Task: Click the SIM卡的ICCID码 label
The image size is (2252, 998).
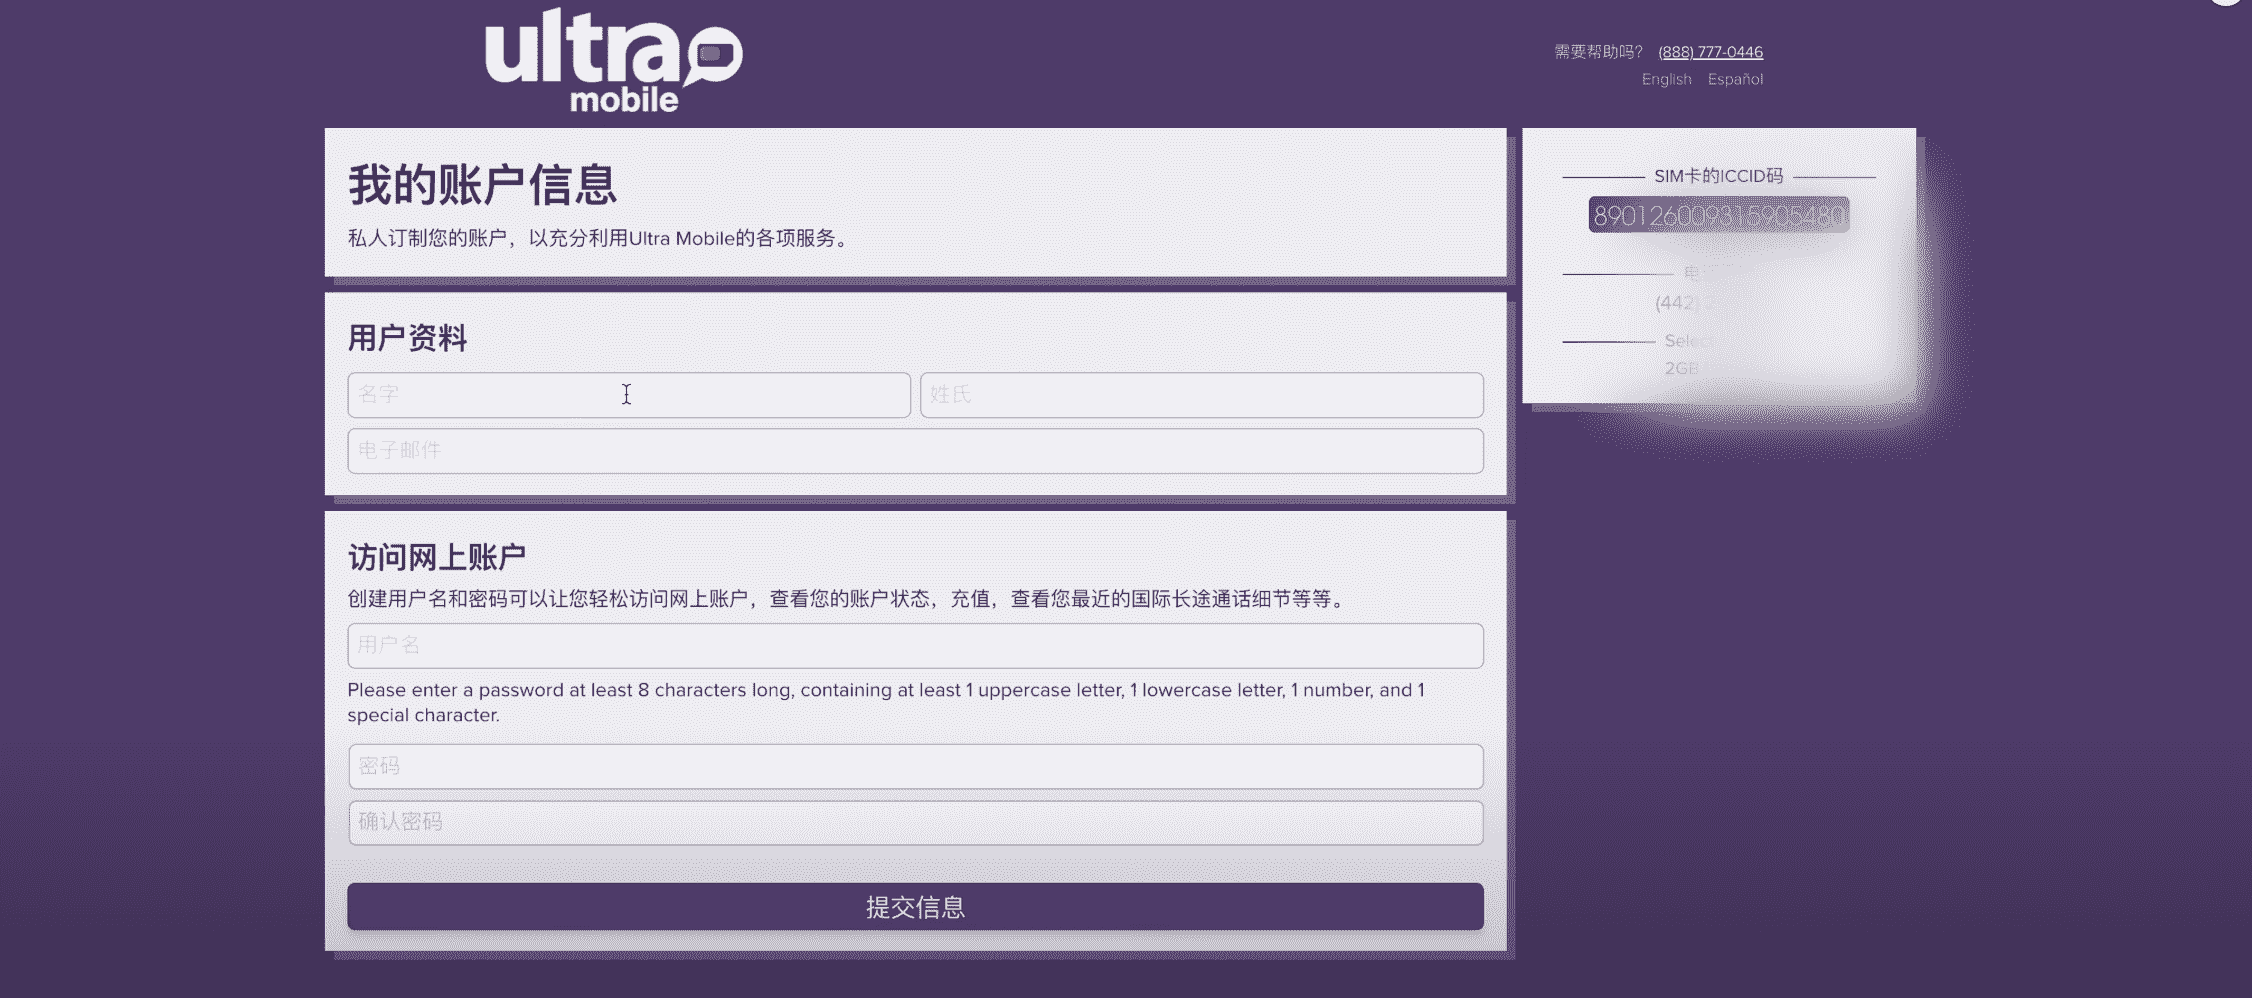Action: coord(1718,176)
